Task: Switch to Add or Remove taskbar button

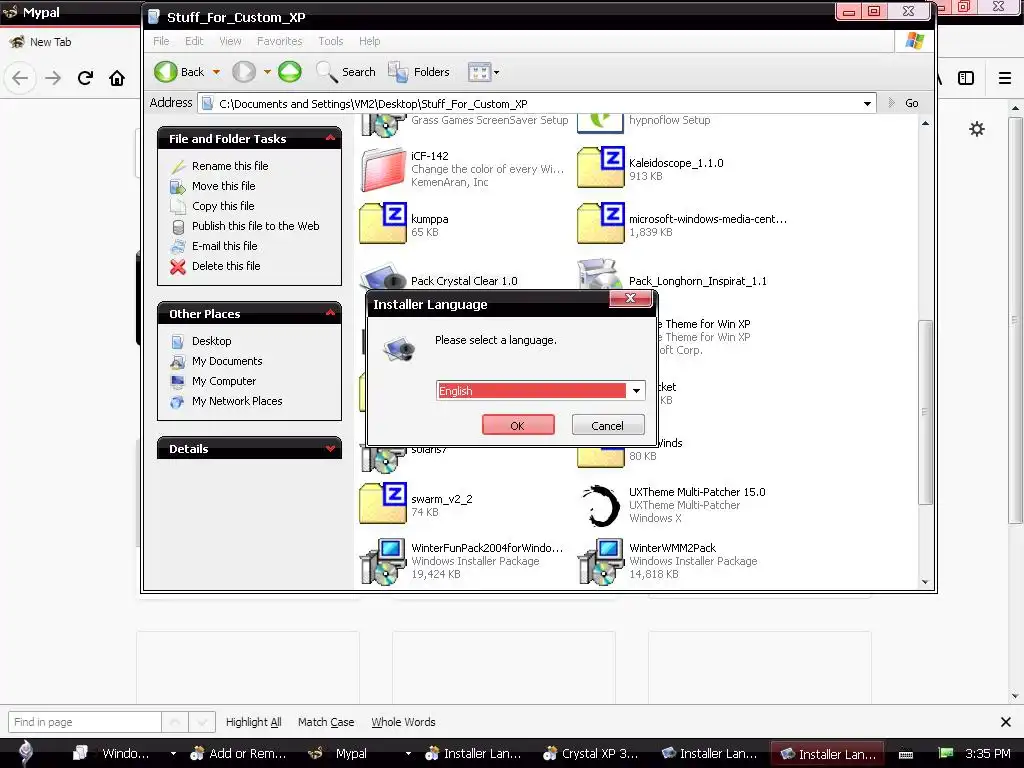Action: [239, 754]
